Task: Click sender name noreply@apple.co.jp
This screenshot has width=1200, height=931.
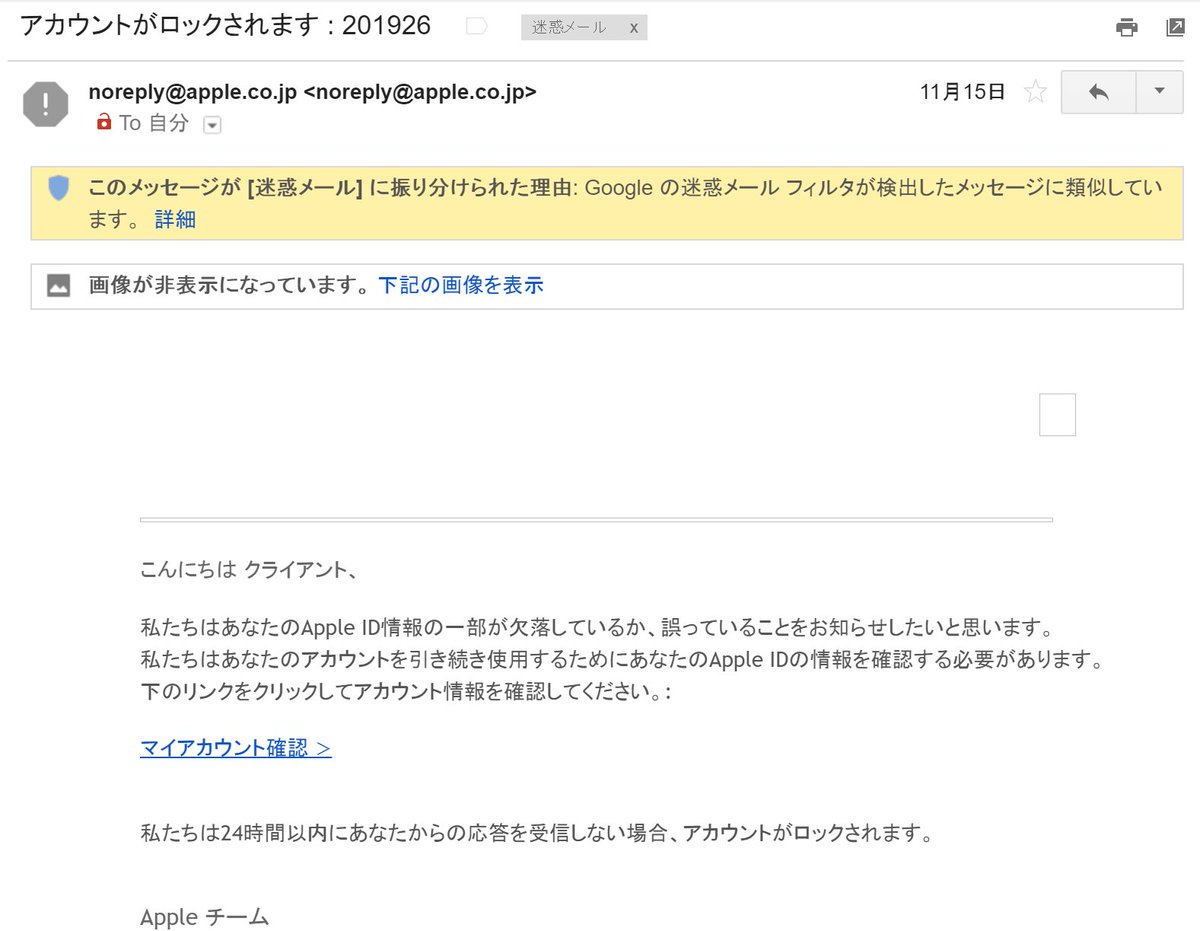Action: point(192,92)
